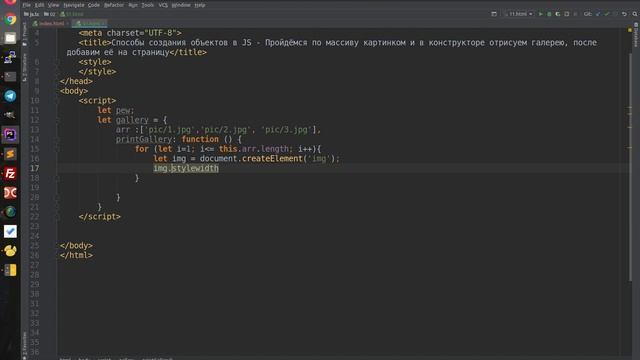This screenshot has width=640, height=360.
Task: Click the green Run button
Action: pos(541,14)
